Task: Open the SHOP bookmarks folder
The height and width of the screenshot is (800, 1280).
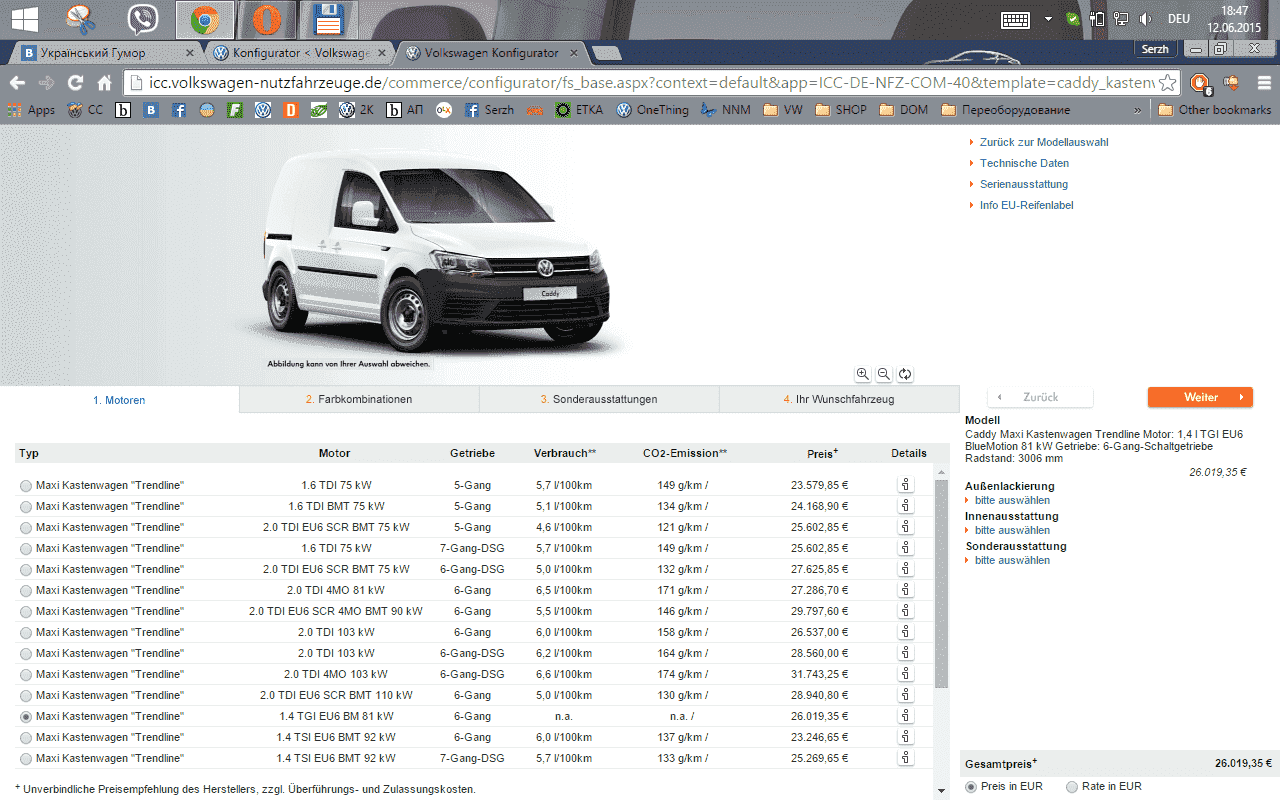Action: pos(842,110)
